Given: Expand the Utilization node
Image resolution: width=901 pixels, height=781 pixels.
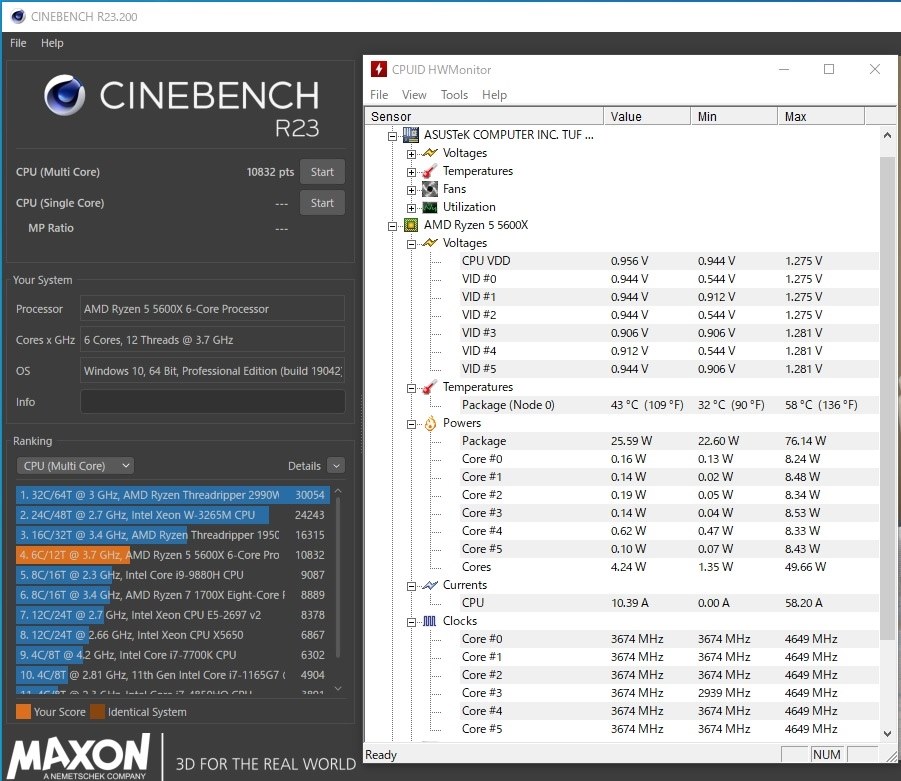Looking at the screenshot, I should [x=411, y=208].
